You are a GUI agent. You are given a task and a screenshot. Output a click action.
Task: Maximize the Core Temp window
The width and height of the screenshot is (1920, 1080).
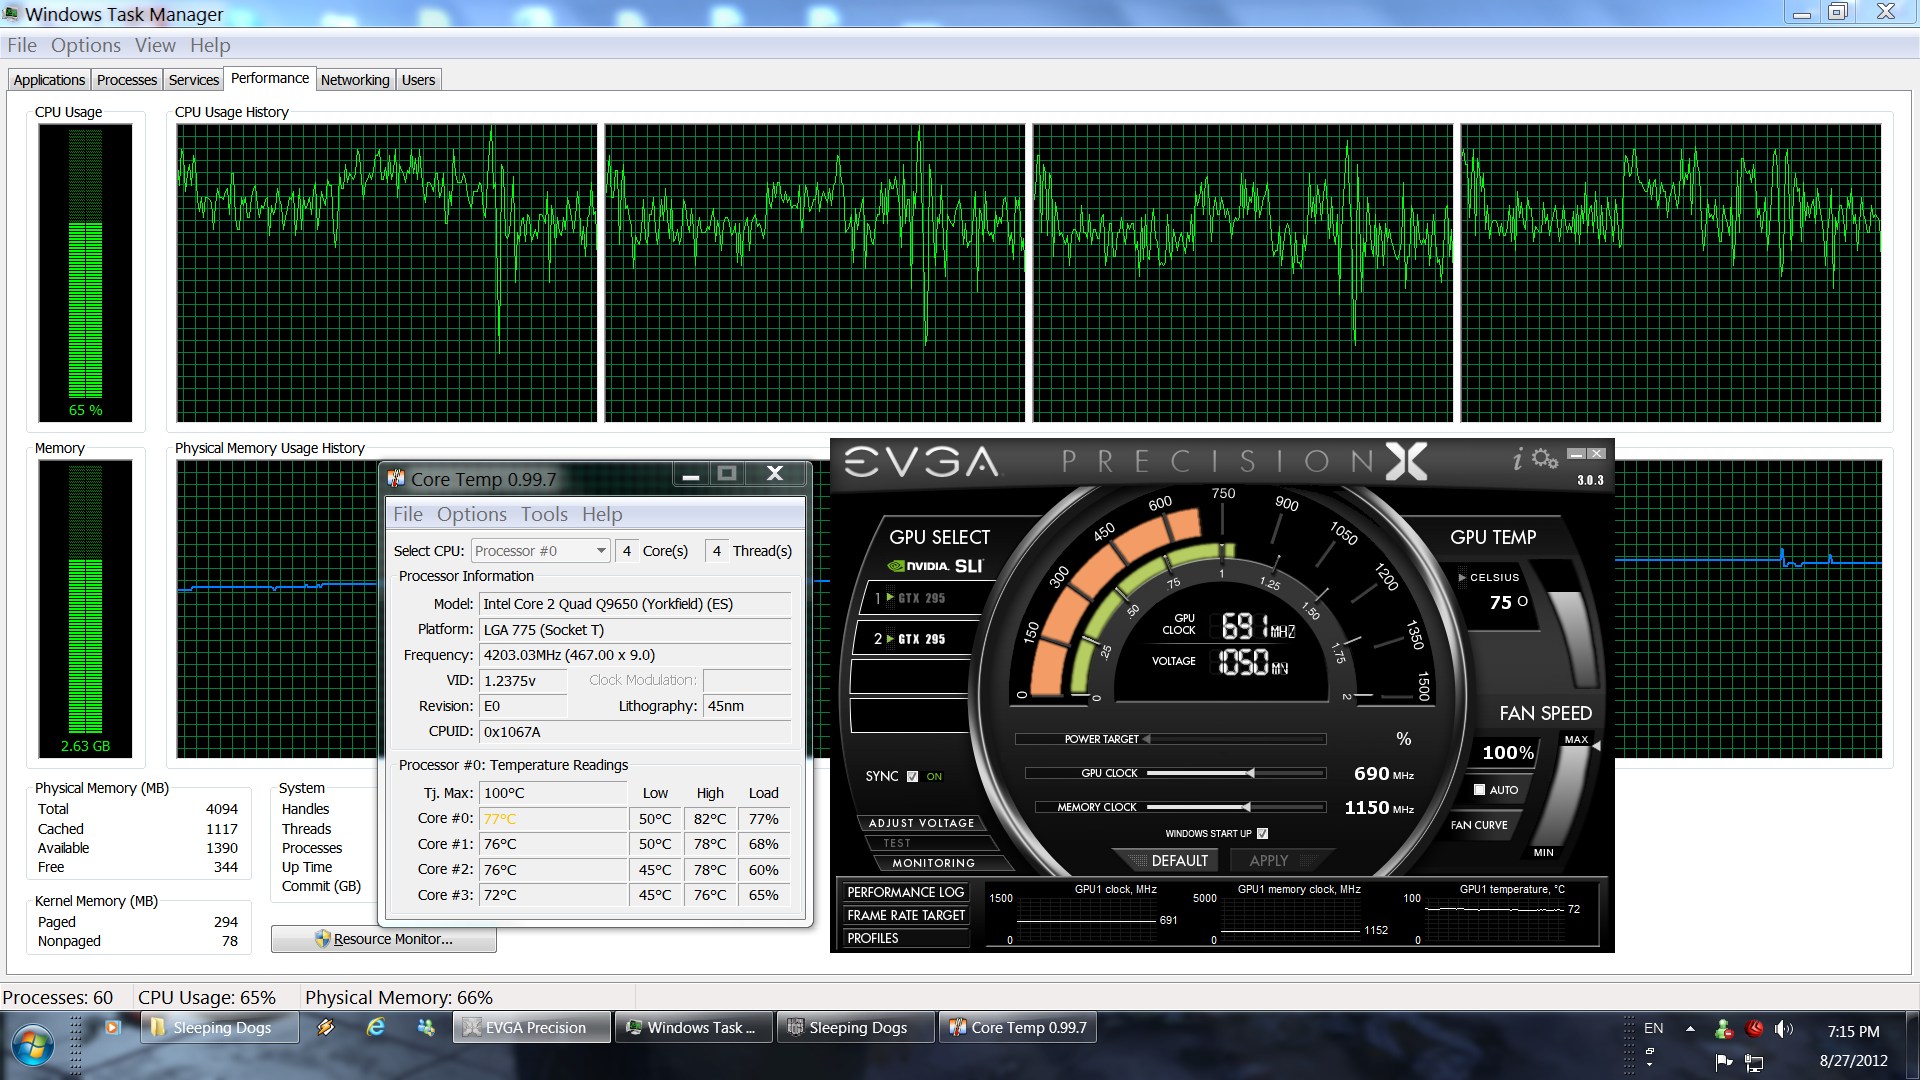pyautogui.click(x=727, y=473)
